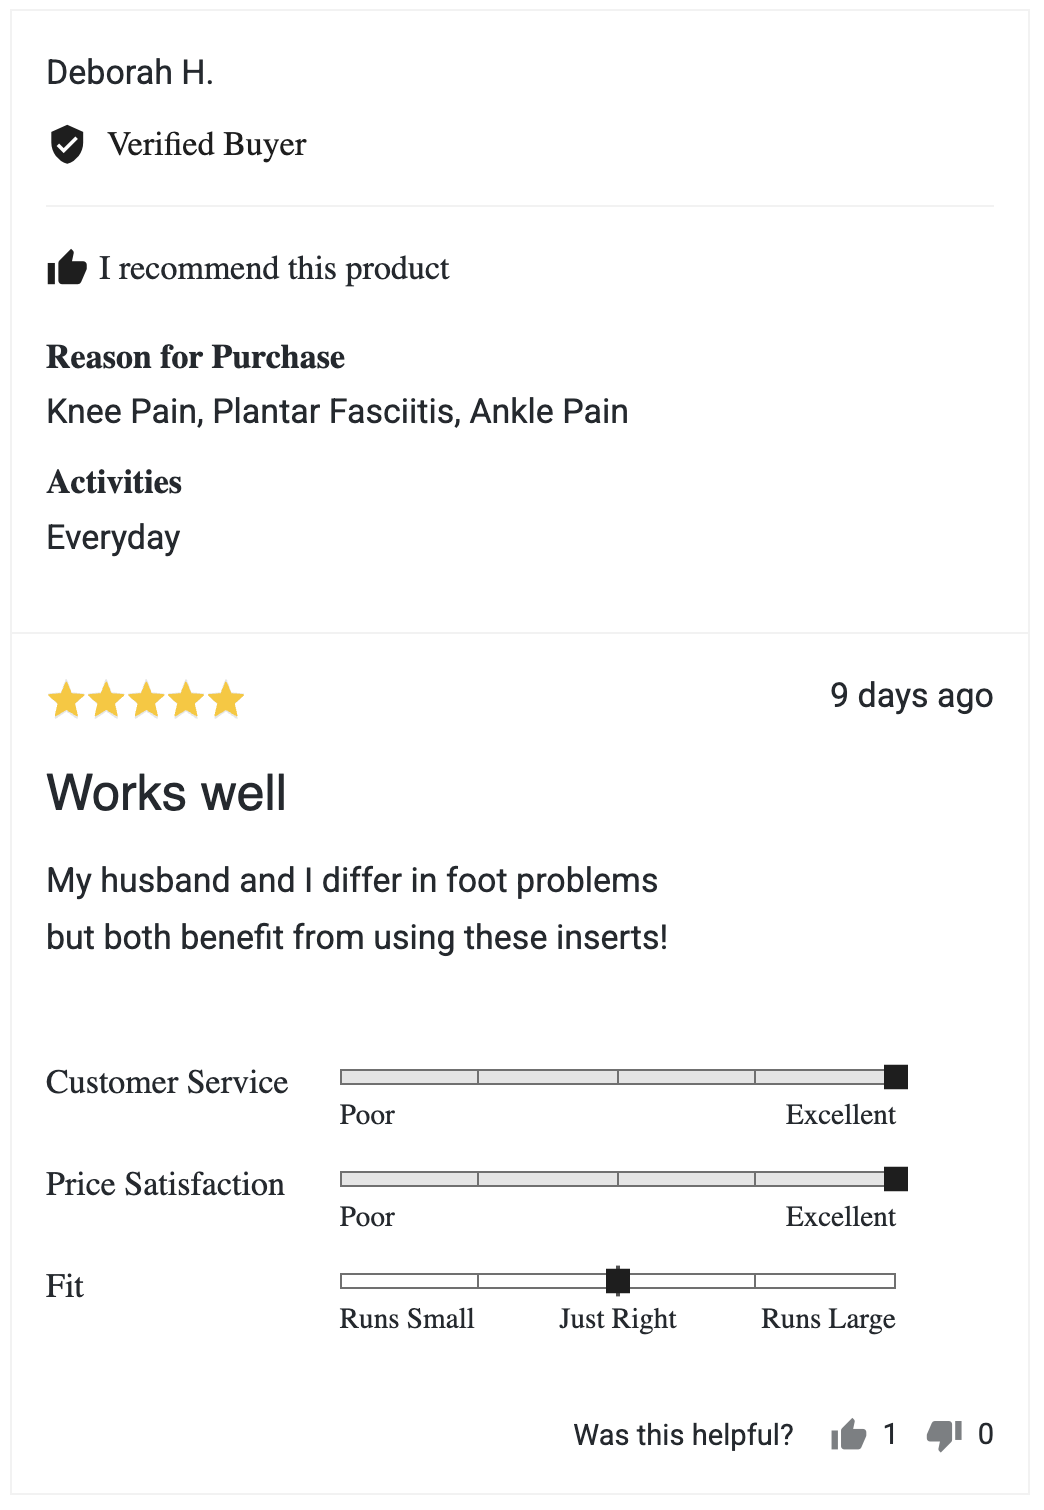The width and height of the screenshot is (1044, 1510).
Task: Click the Verified Buyer label
Action: coord(207,144)
